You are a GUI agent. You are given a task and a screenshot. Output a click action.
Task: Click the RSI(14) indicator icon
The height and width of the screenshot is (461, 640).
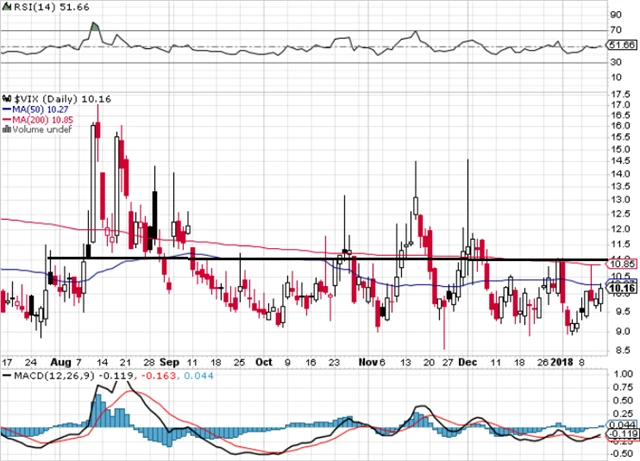(6, 7)
